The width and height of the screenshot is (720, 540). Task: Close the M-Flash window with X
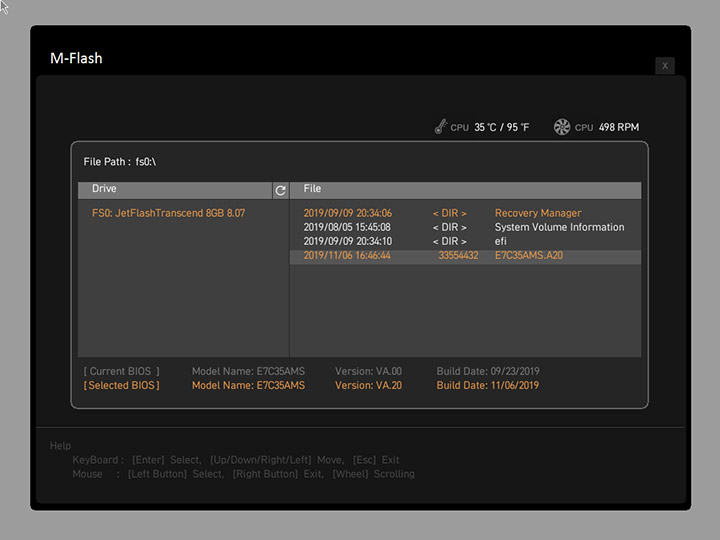tap(665, 66)
